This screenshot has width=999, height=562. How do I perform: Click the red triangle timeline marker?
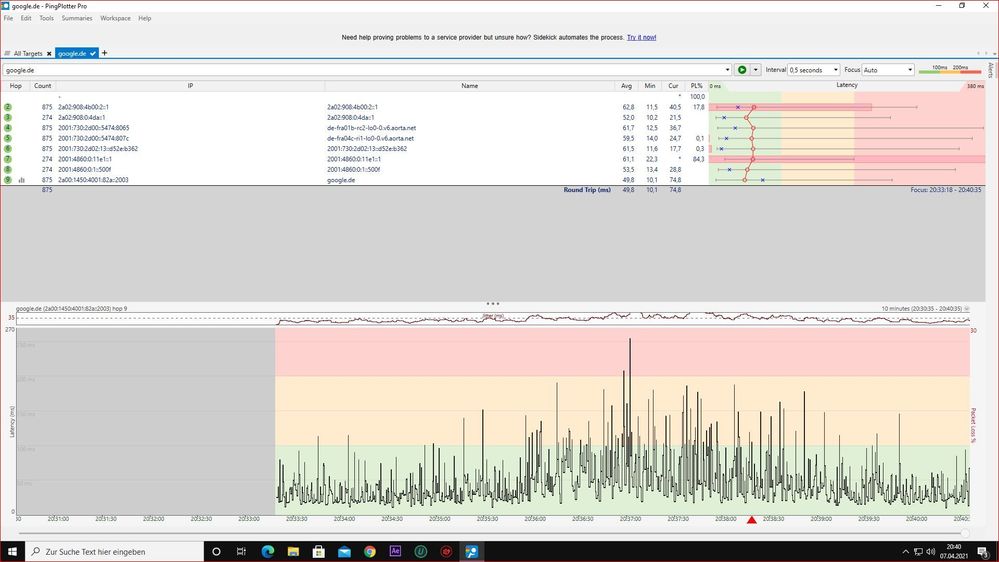click(752, 519)
